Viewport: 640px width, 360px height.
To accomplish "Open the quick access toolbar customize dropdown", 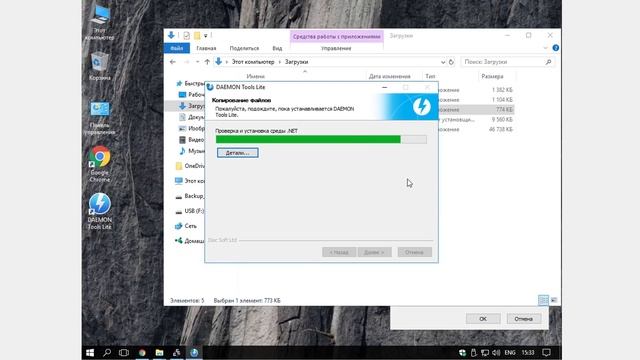I will point(206,36).
